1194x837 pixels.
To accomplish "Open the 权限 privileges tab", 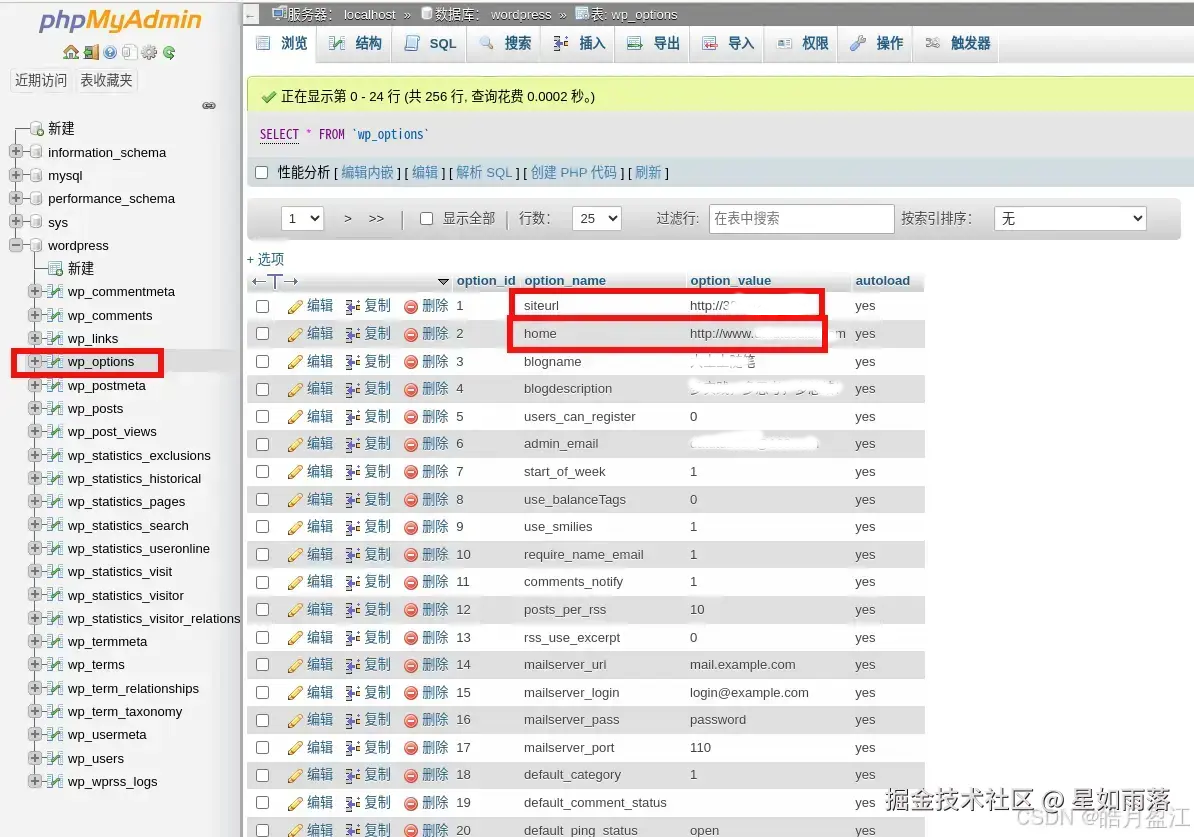I will click(803, 43).
